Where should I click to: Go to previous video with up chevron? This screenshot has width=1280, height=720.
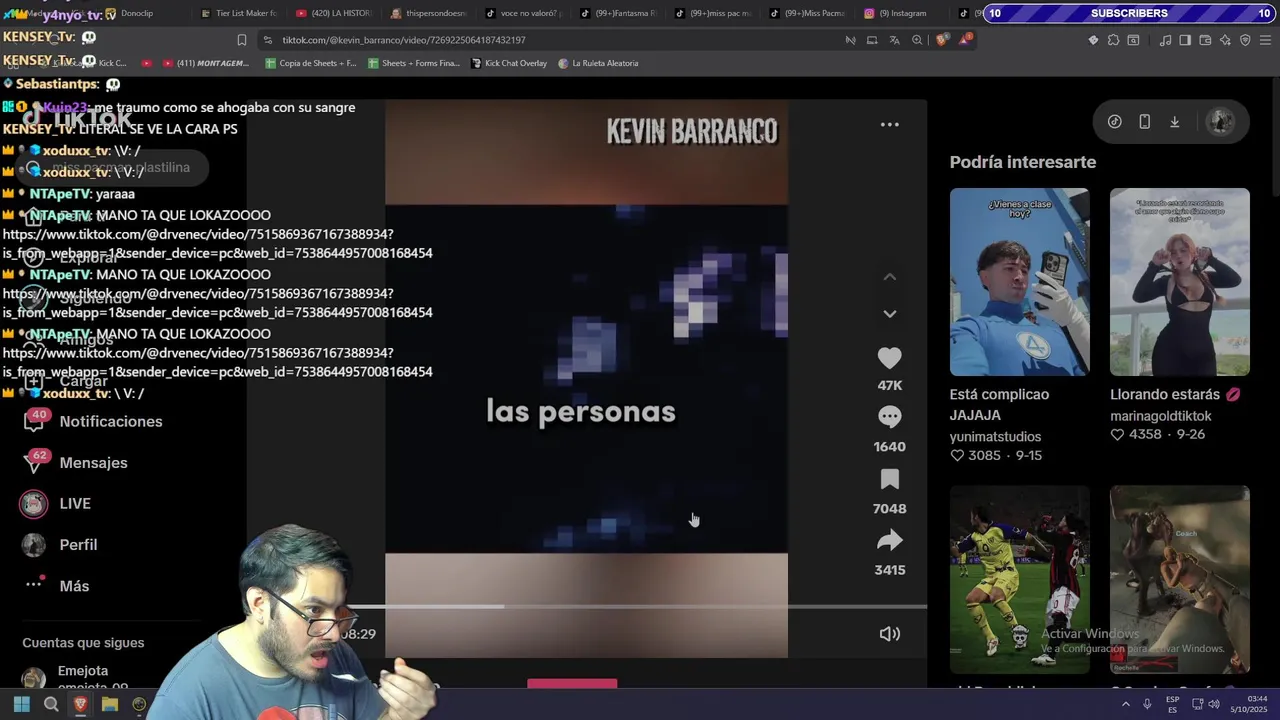coord(889,277)
